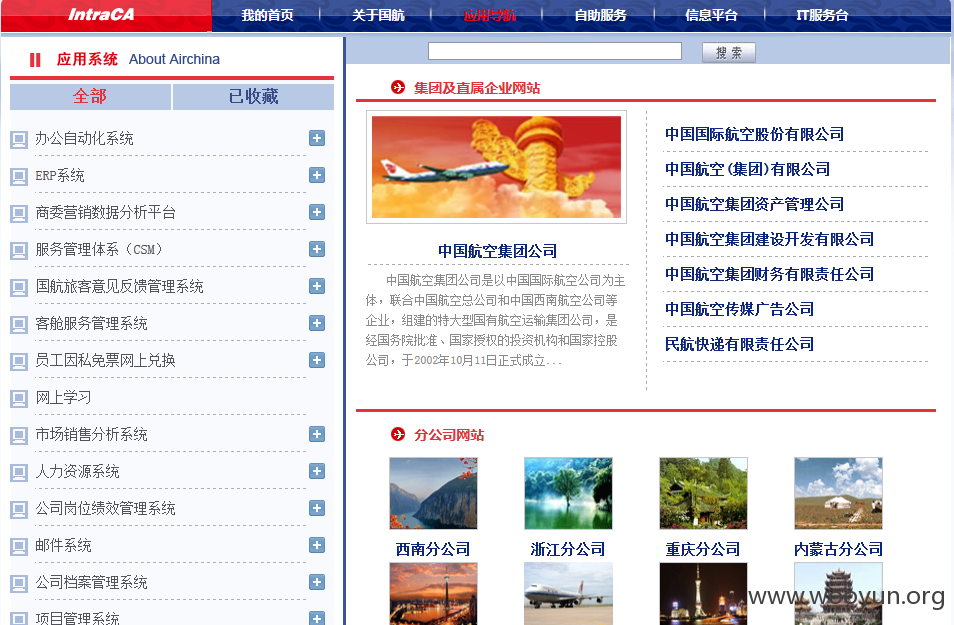Click the monitor icon beside 公司岗位绩效管理系统
The width and height of the screenshot is (954, 625).
point(19,510)
